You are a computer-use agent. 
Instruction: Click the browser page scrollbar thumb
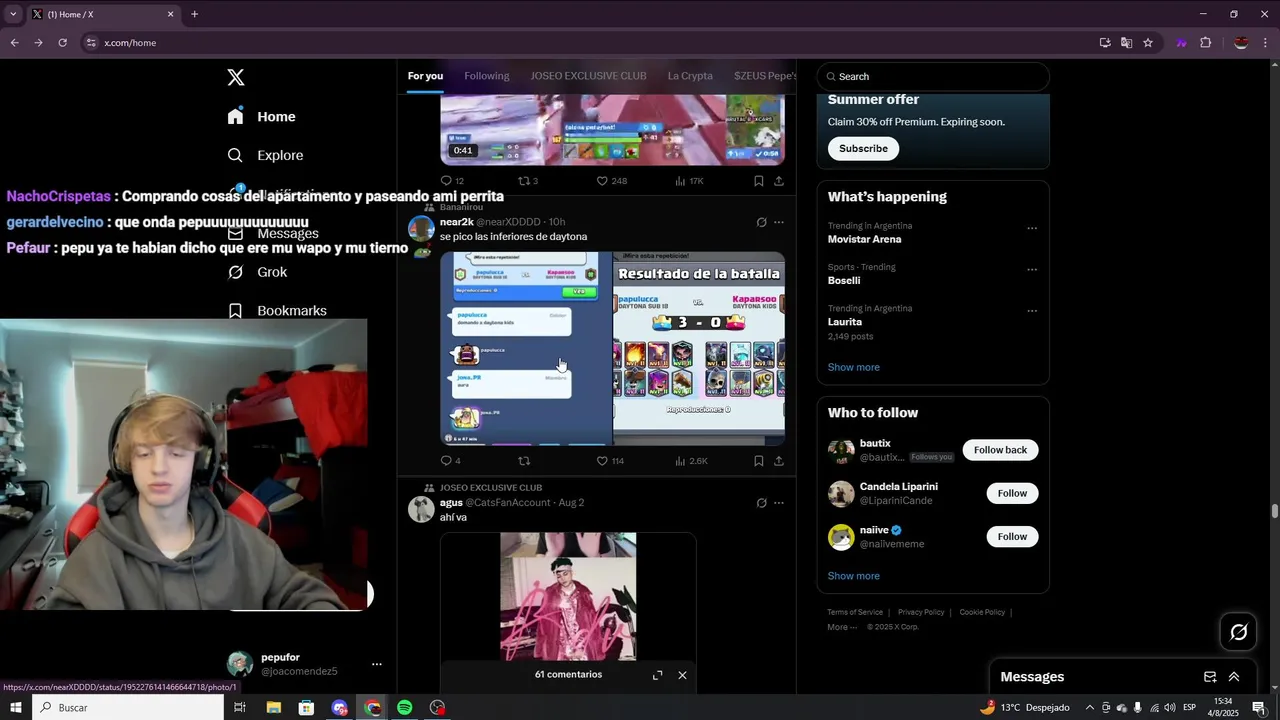1274,511
